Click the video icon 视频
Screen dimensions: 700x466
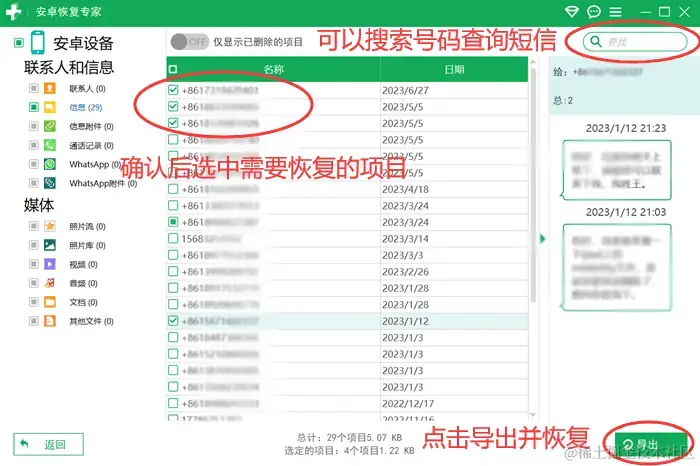click(50, 264)
